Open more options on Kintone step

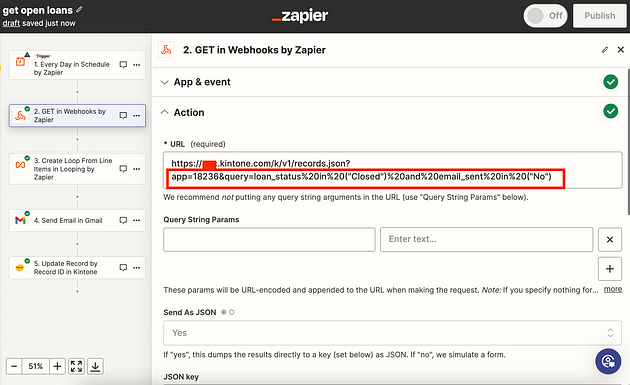point(137,268)
